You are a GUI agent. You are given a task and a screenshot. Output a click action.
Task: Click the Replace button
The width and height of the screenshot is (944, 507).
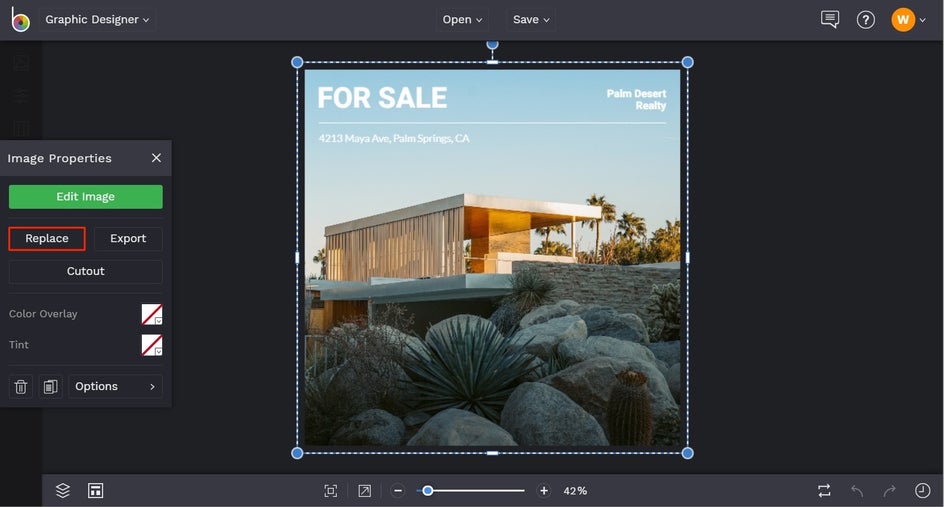pos(47,238)
